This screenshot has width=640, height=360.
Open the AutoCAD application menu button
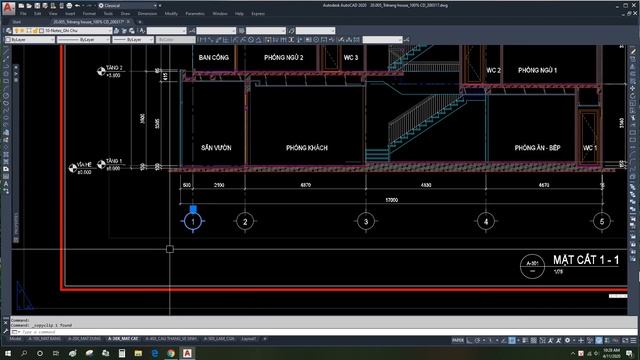[8, 7]
